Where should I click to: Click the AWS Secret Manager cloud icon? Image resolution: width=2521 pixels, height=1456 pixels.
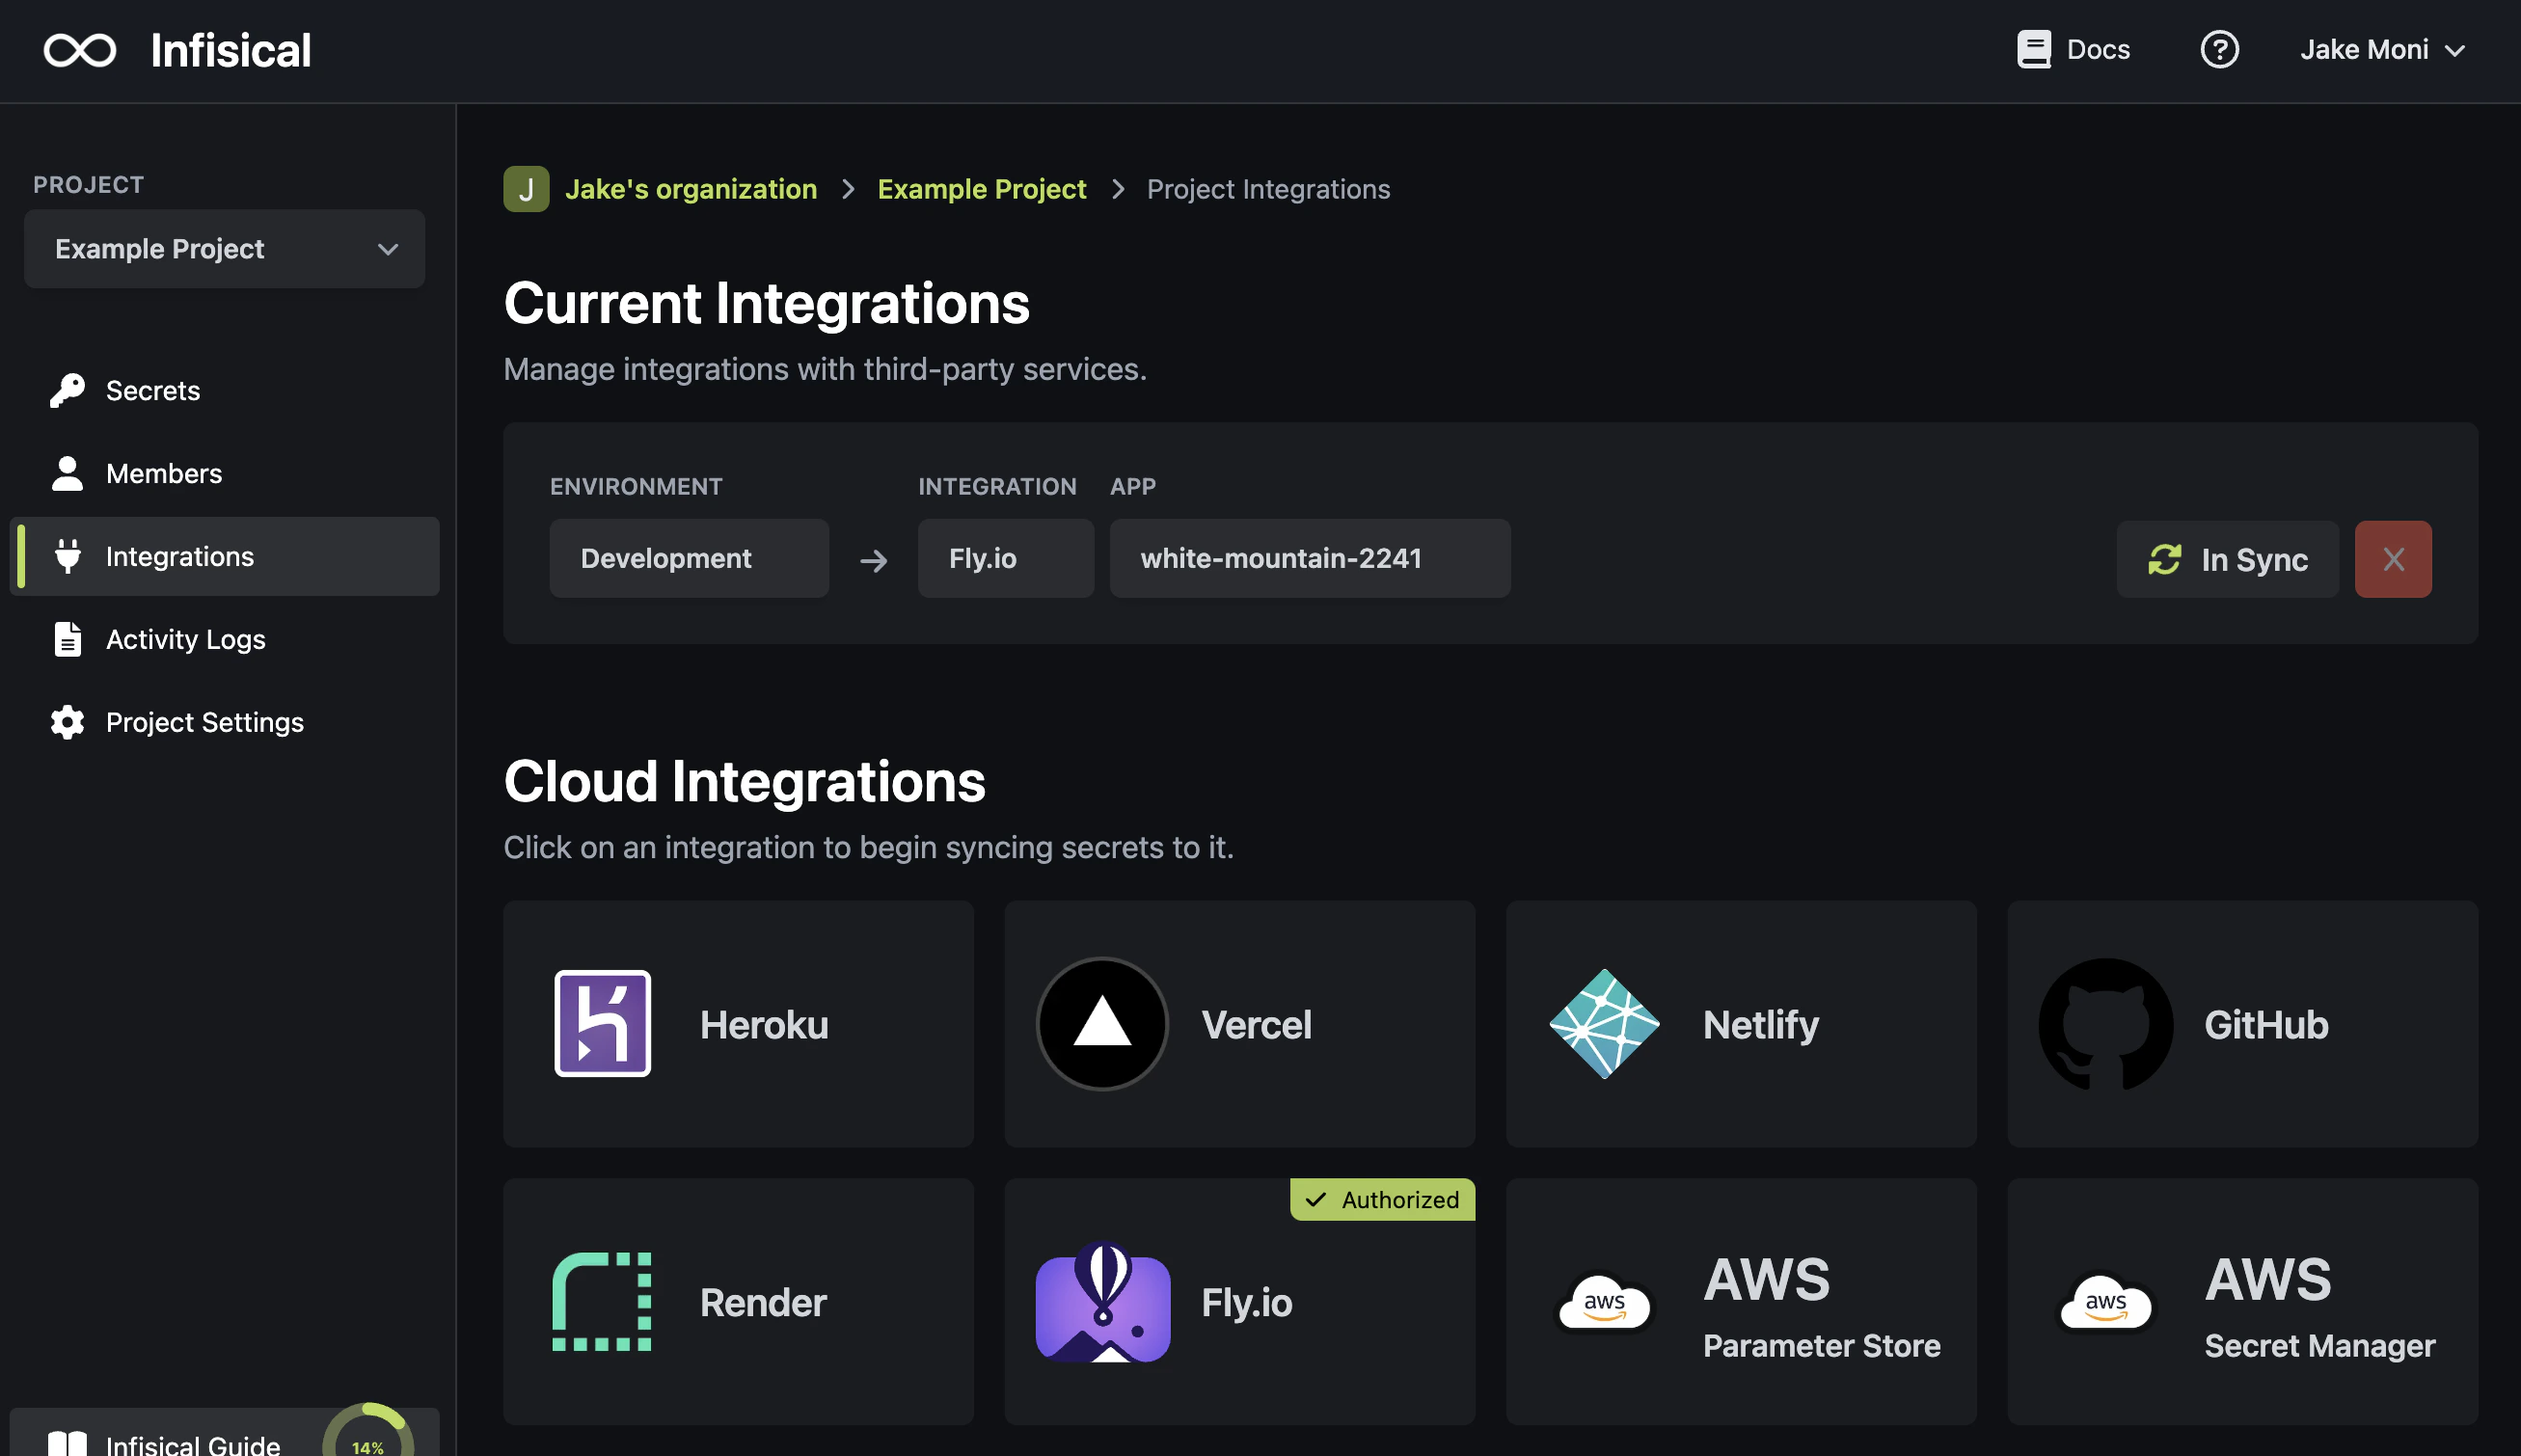click(2105, 1301)
